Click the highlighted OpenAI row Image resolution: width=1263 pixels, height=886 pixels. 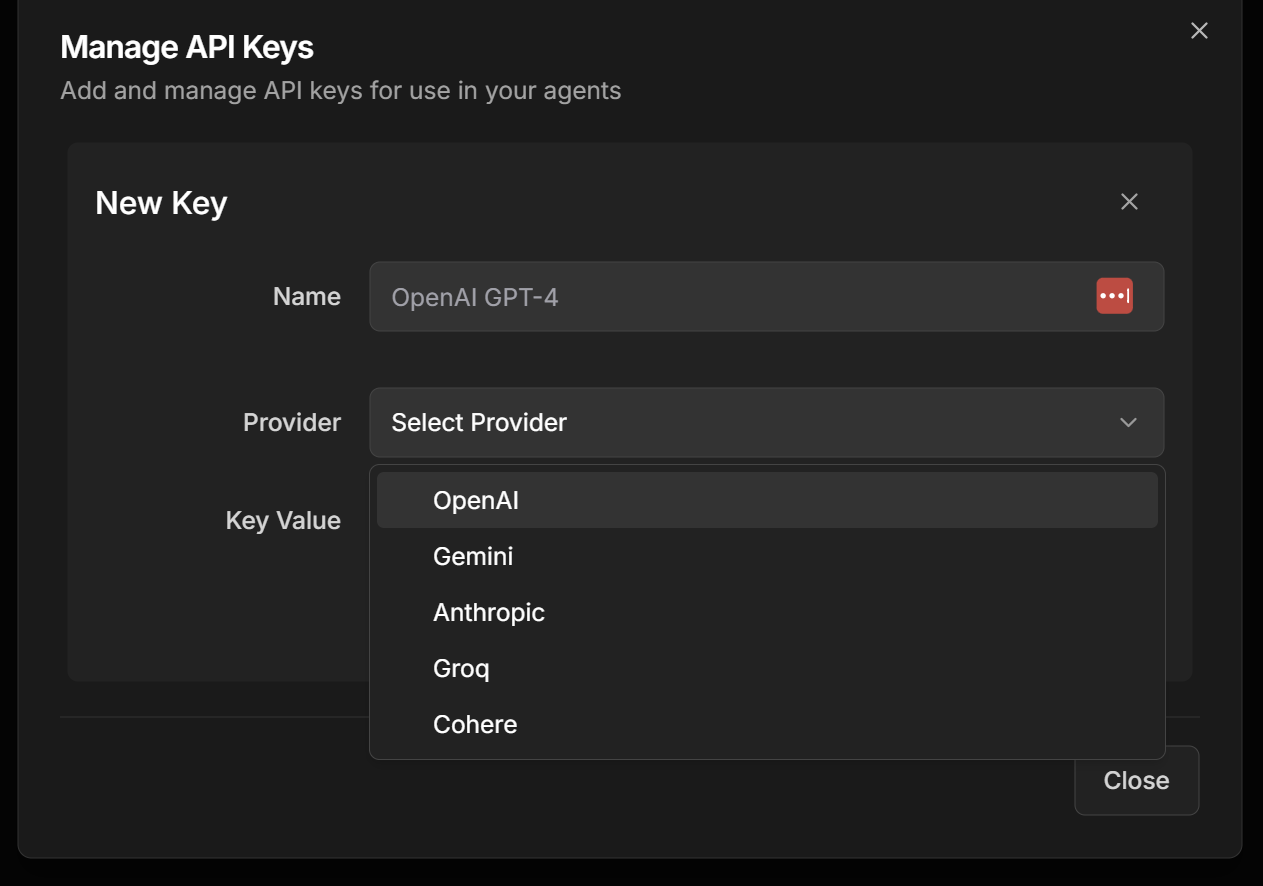click(x=767, y=499)
